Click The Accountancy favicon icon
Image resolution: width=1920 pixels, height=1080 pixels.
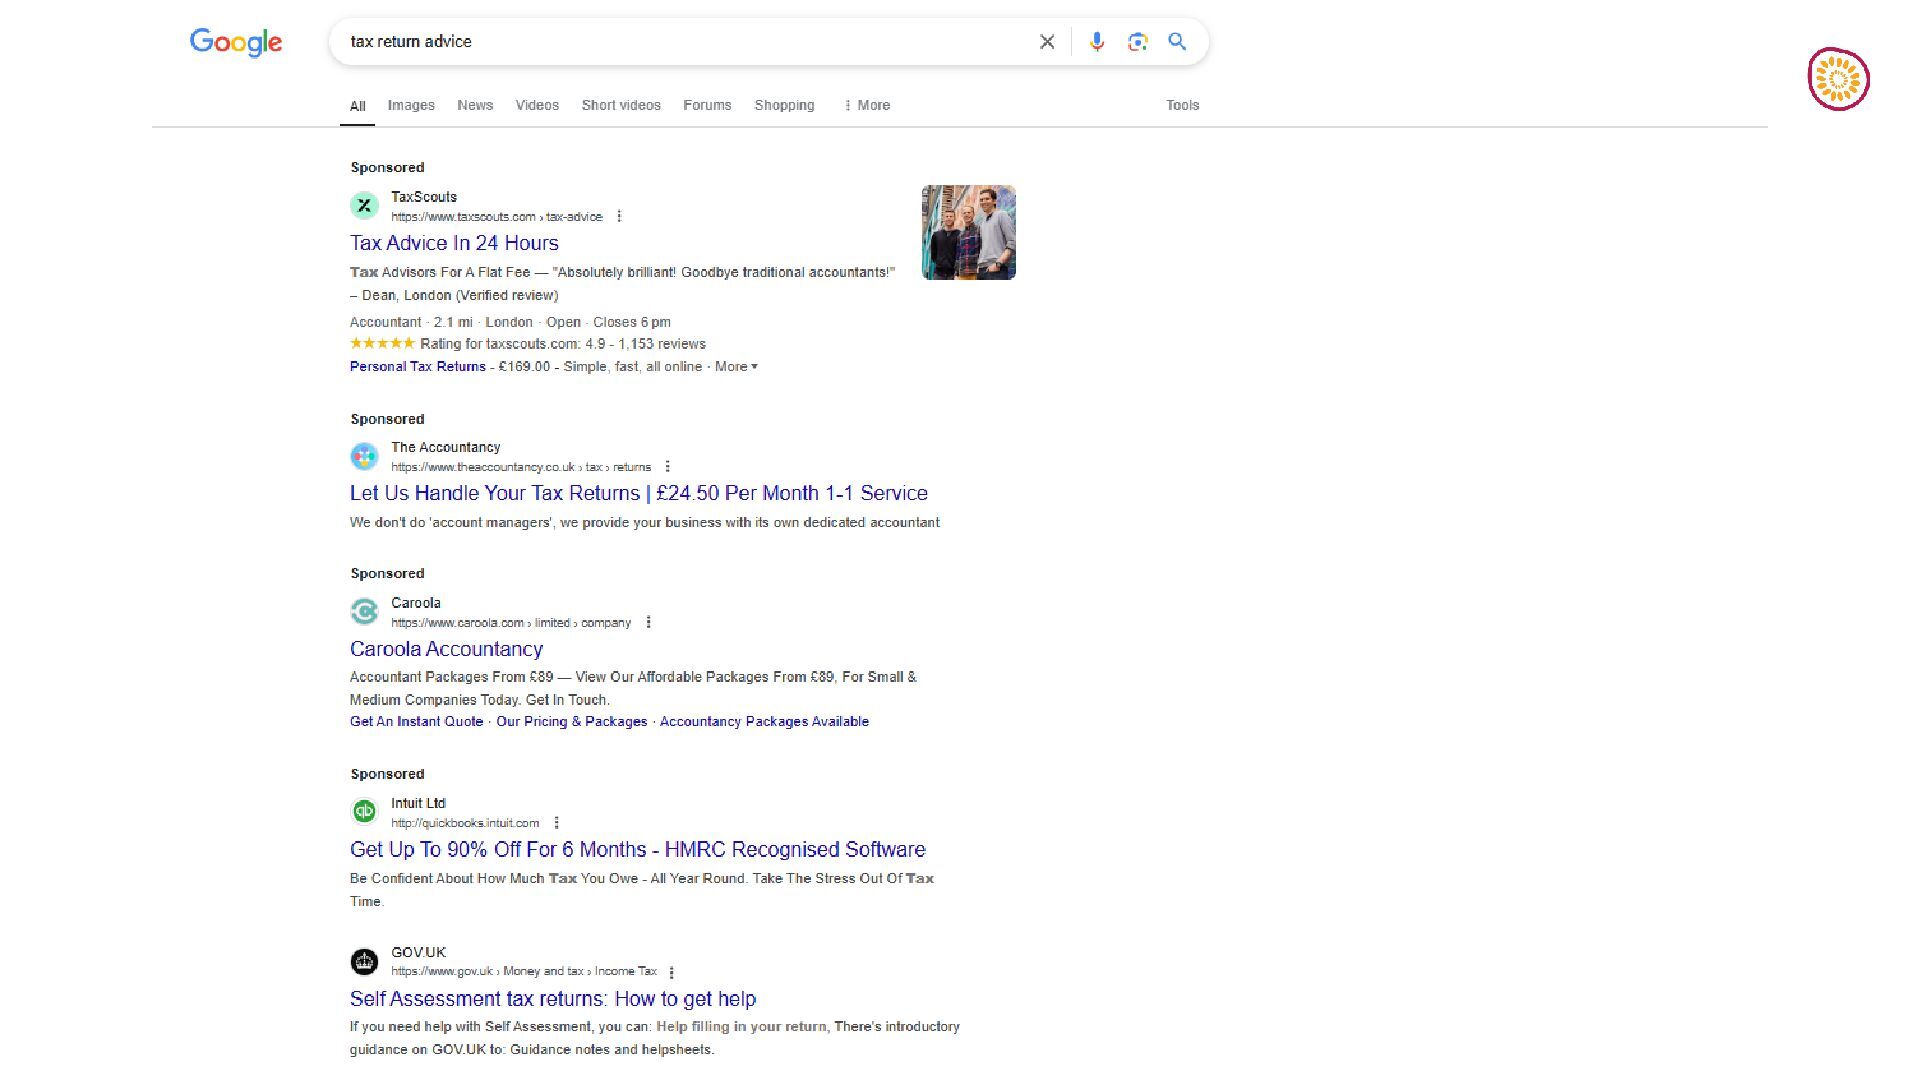[364, 456]
